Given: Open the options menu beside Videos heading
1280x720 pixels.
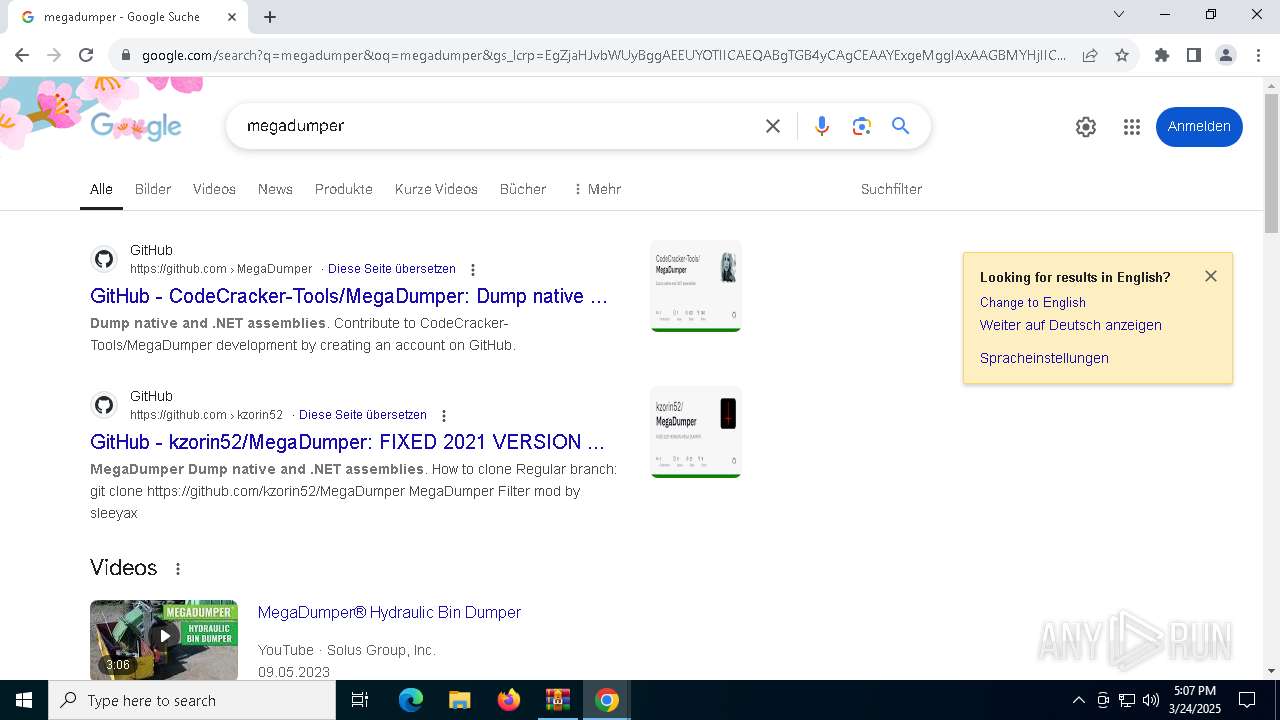Looking at the screenshot, I should pos(178,569).
